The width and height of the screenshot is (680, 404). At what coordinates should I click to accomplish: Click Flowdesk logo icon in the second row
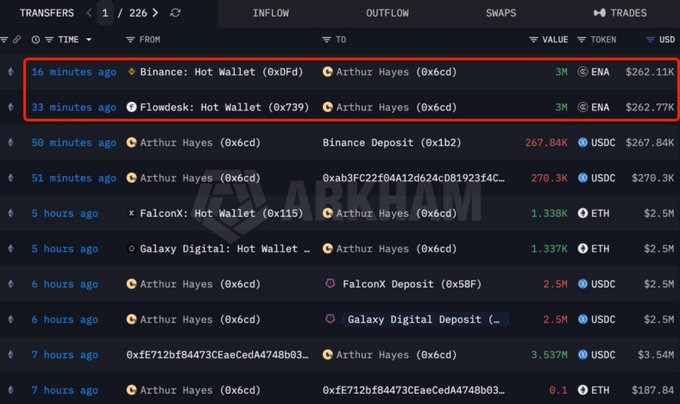[x=131, y=107]
